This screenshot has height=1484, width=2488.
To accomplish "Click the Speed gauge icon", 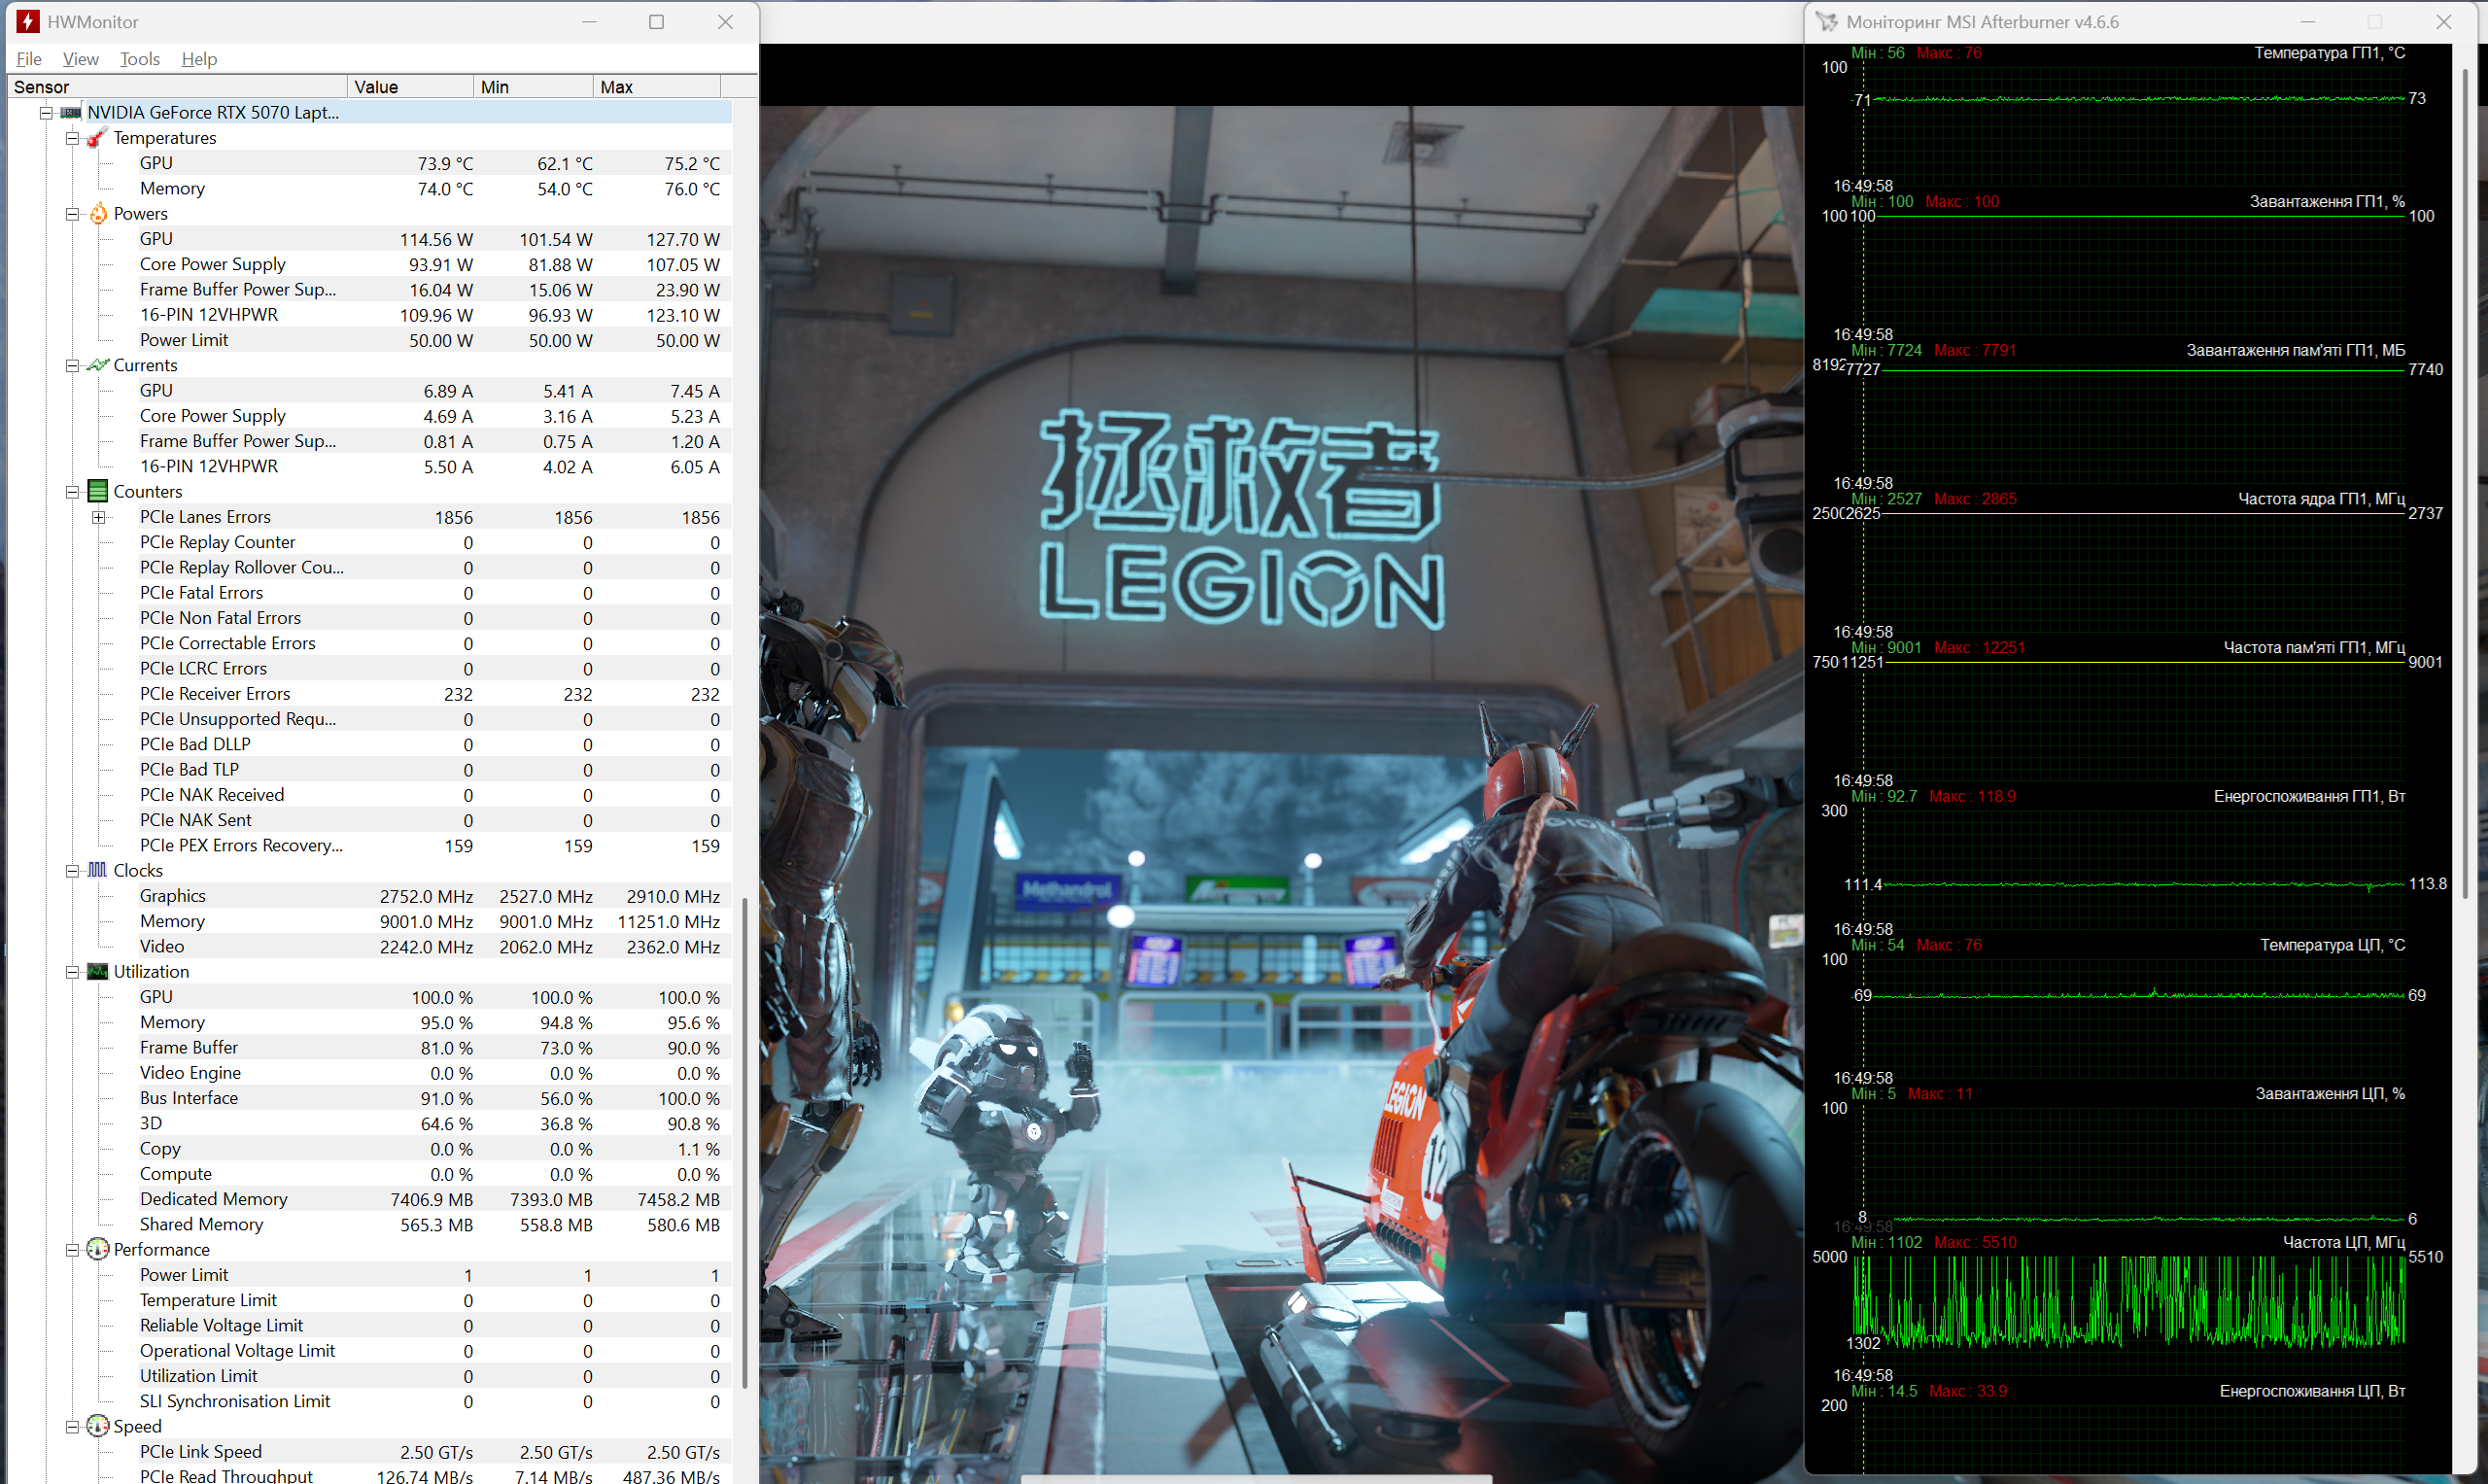I will 98,1426.
